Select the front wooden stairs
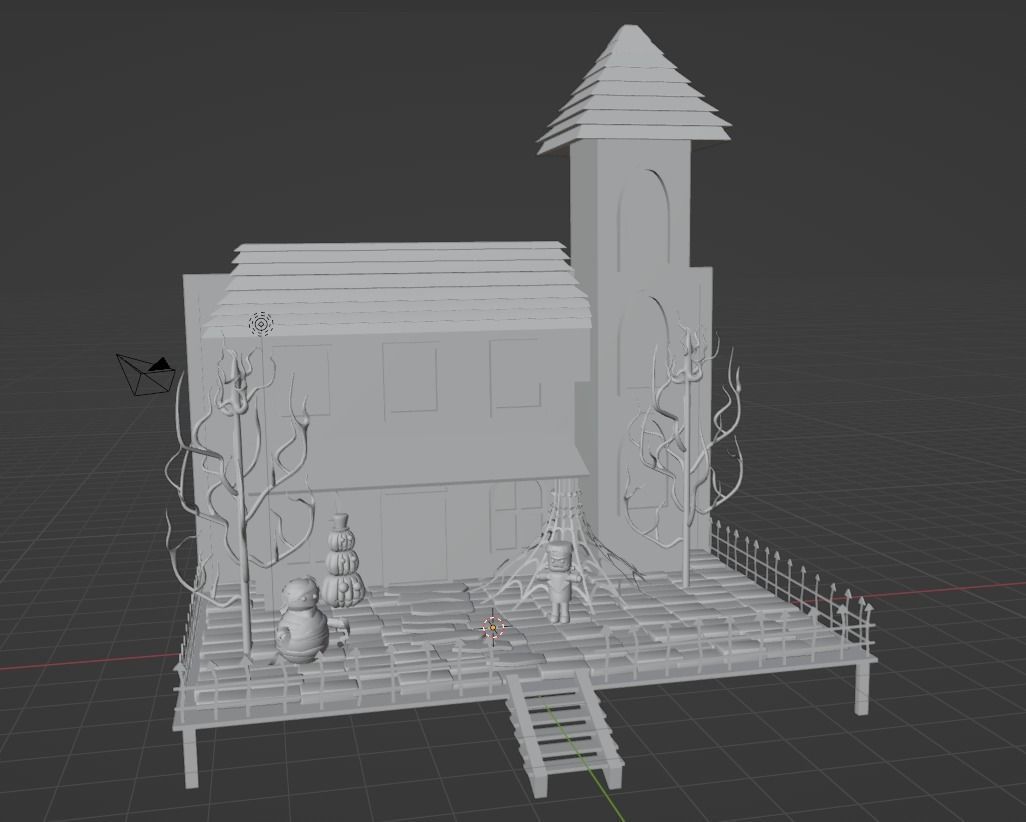The image size is (1026, 822). pos(564,732)
